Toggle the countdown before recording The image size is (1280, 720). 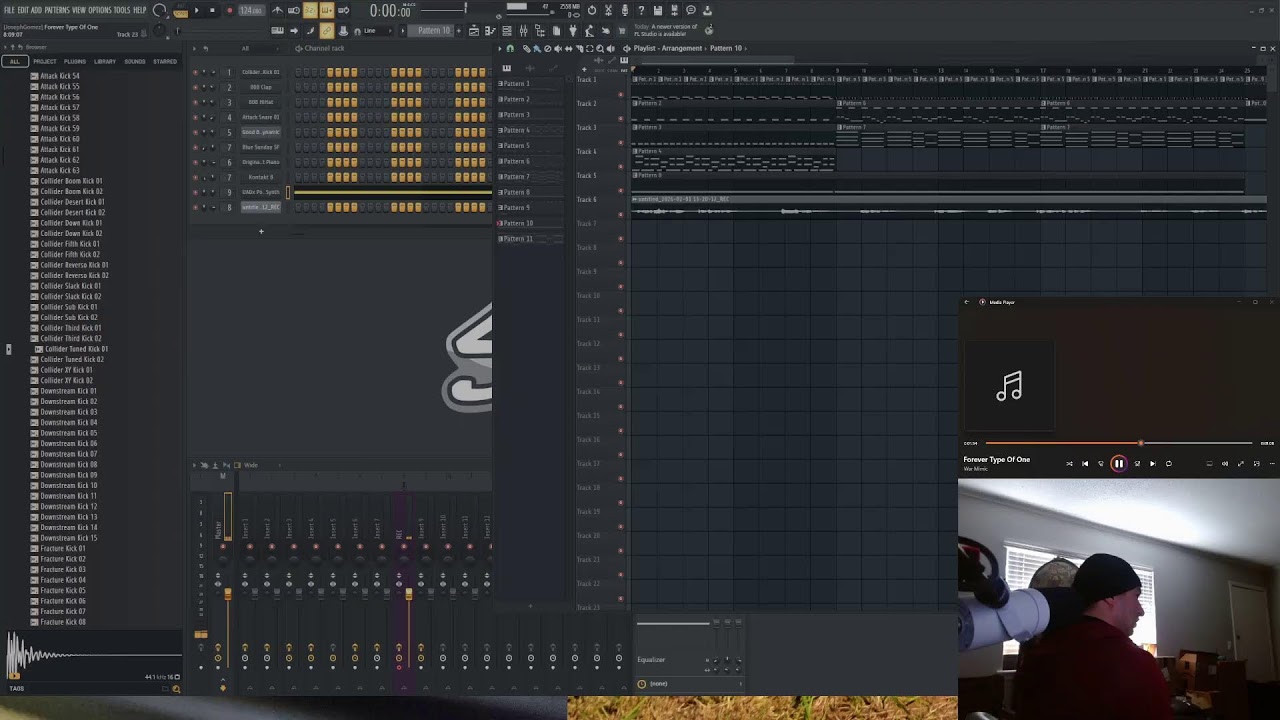310,10
